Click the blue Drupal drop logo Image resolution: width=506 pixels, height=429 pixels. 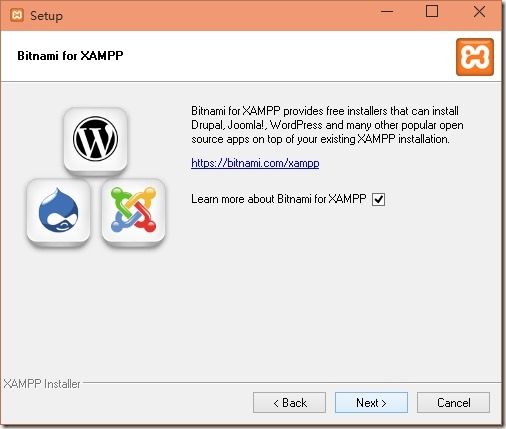(x=58, y=211)
